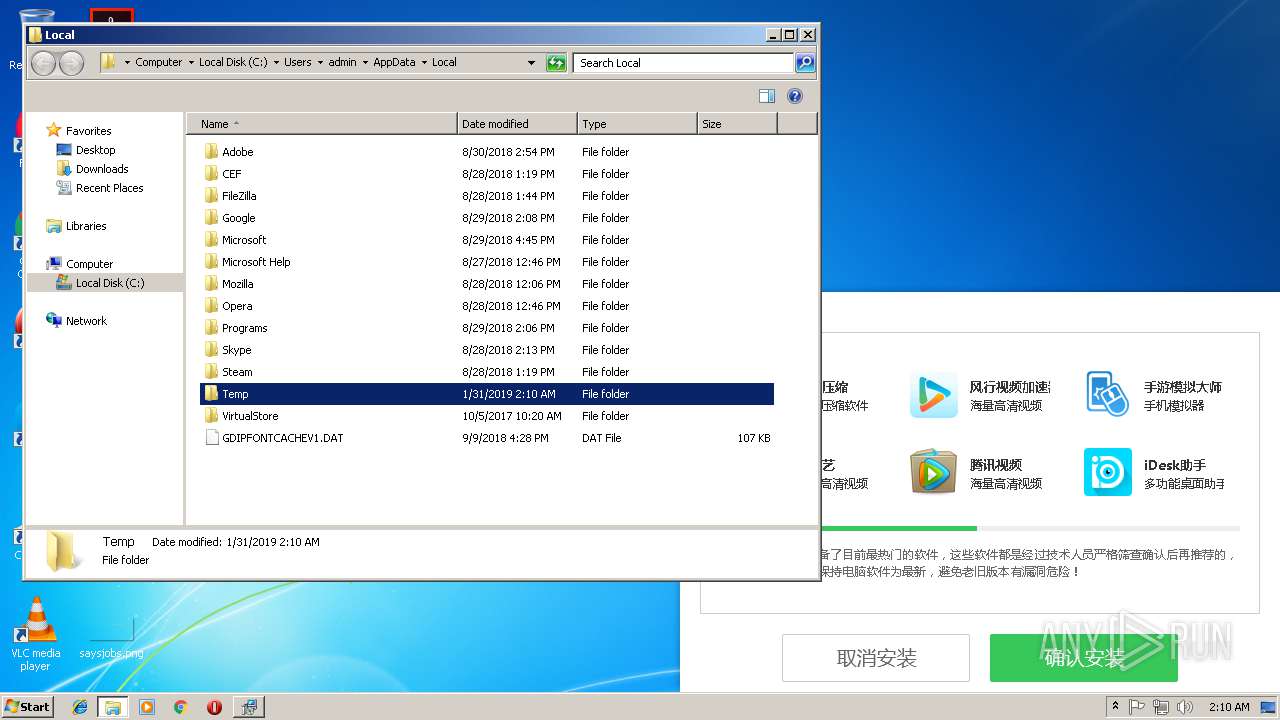Select GDIPFONTCACHEV1.DAT file icon

pos(211,438)
